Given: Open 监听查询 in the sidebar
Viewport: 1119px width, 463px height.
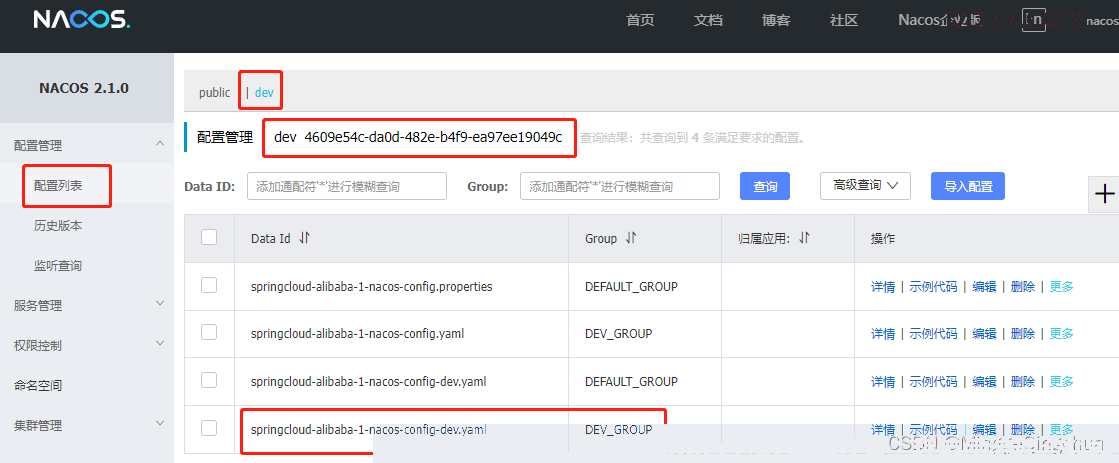Looking at the screenshot, I should click(58, 265).
